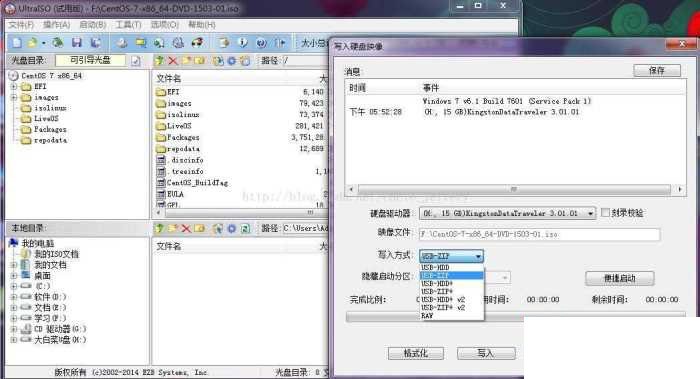Click the local 路径 path field
Image resolution: width=700 pixels, height=379 pixels.
tap(305, 229)
